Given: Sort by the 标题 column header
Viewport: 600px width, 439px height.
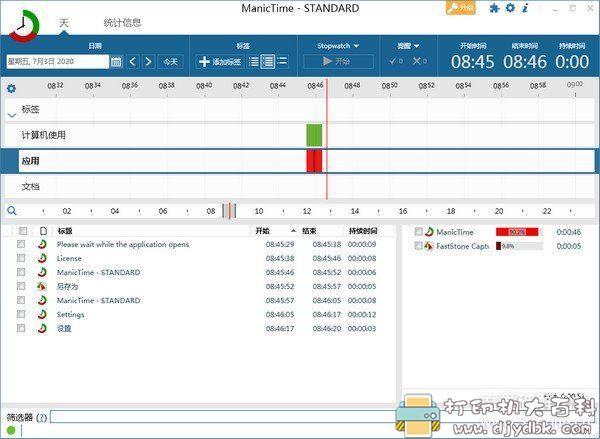Looking at the screenshot, I should 65,231.
